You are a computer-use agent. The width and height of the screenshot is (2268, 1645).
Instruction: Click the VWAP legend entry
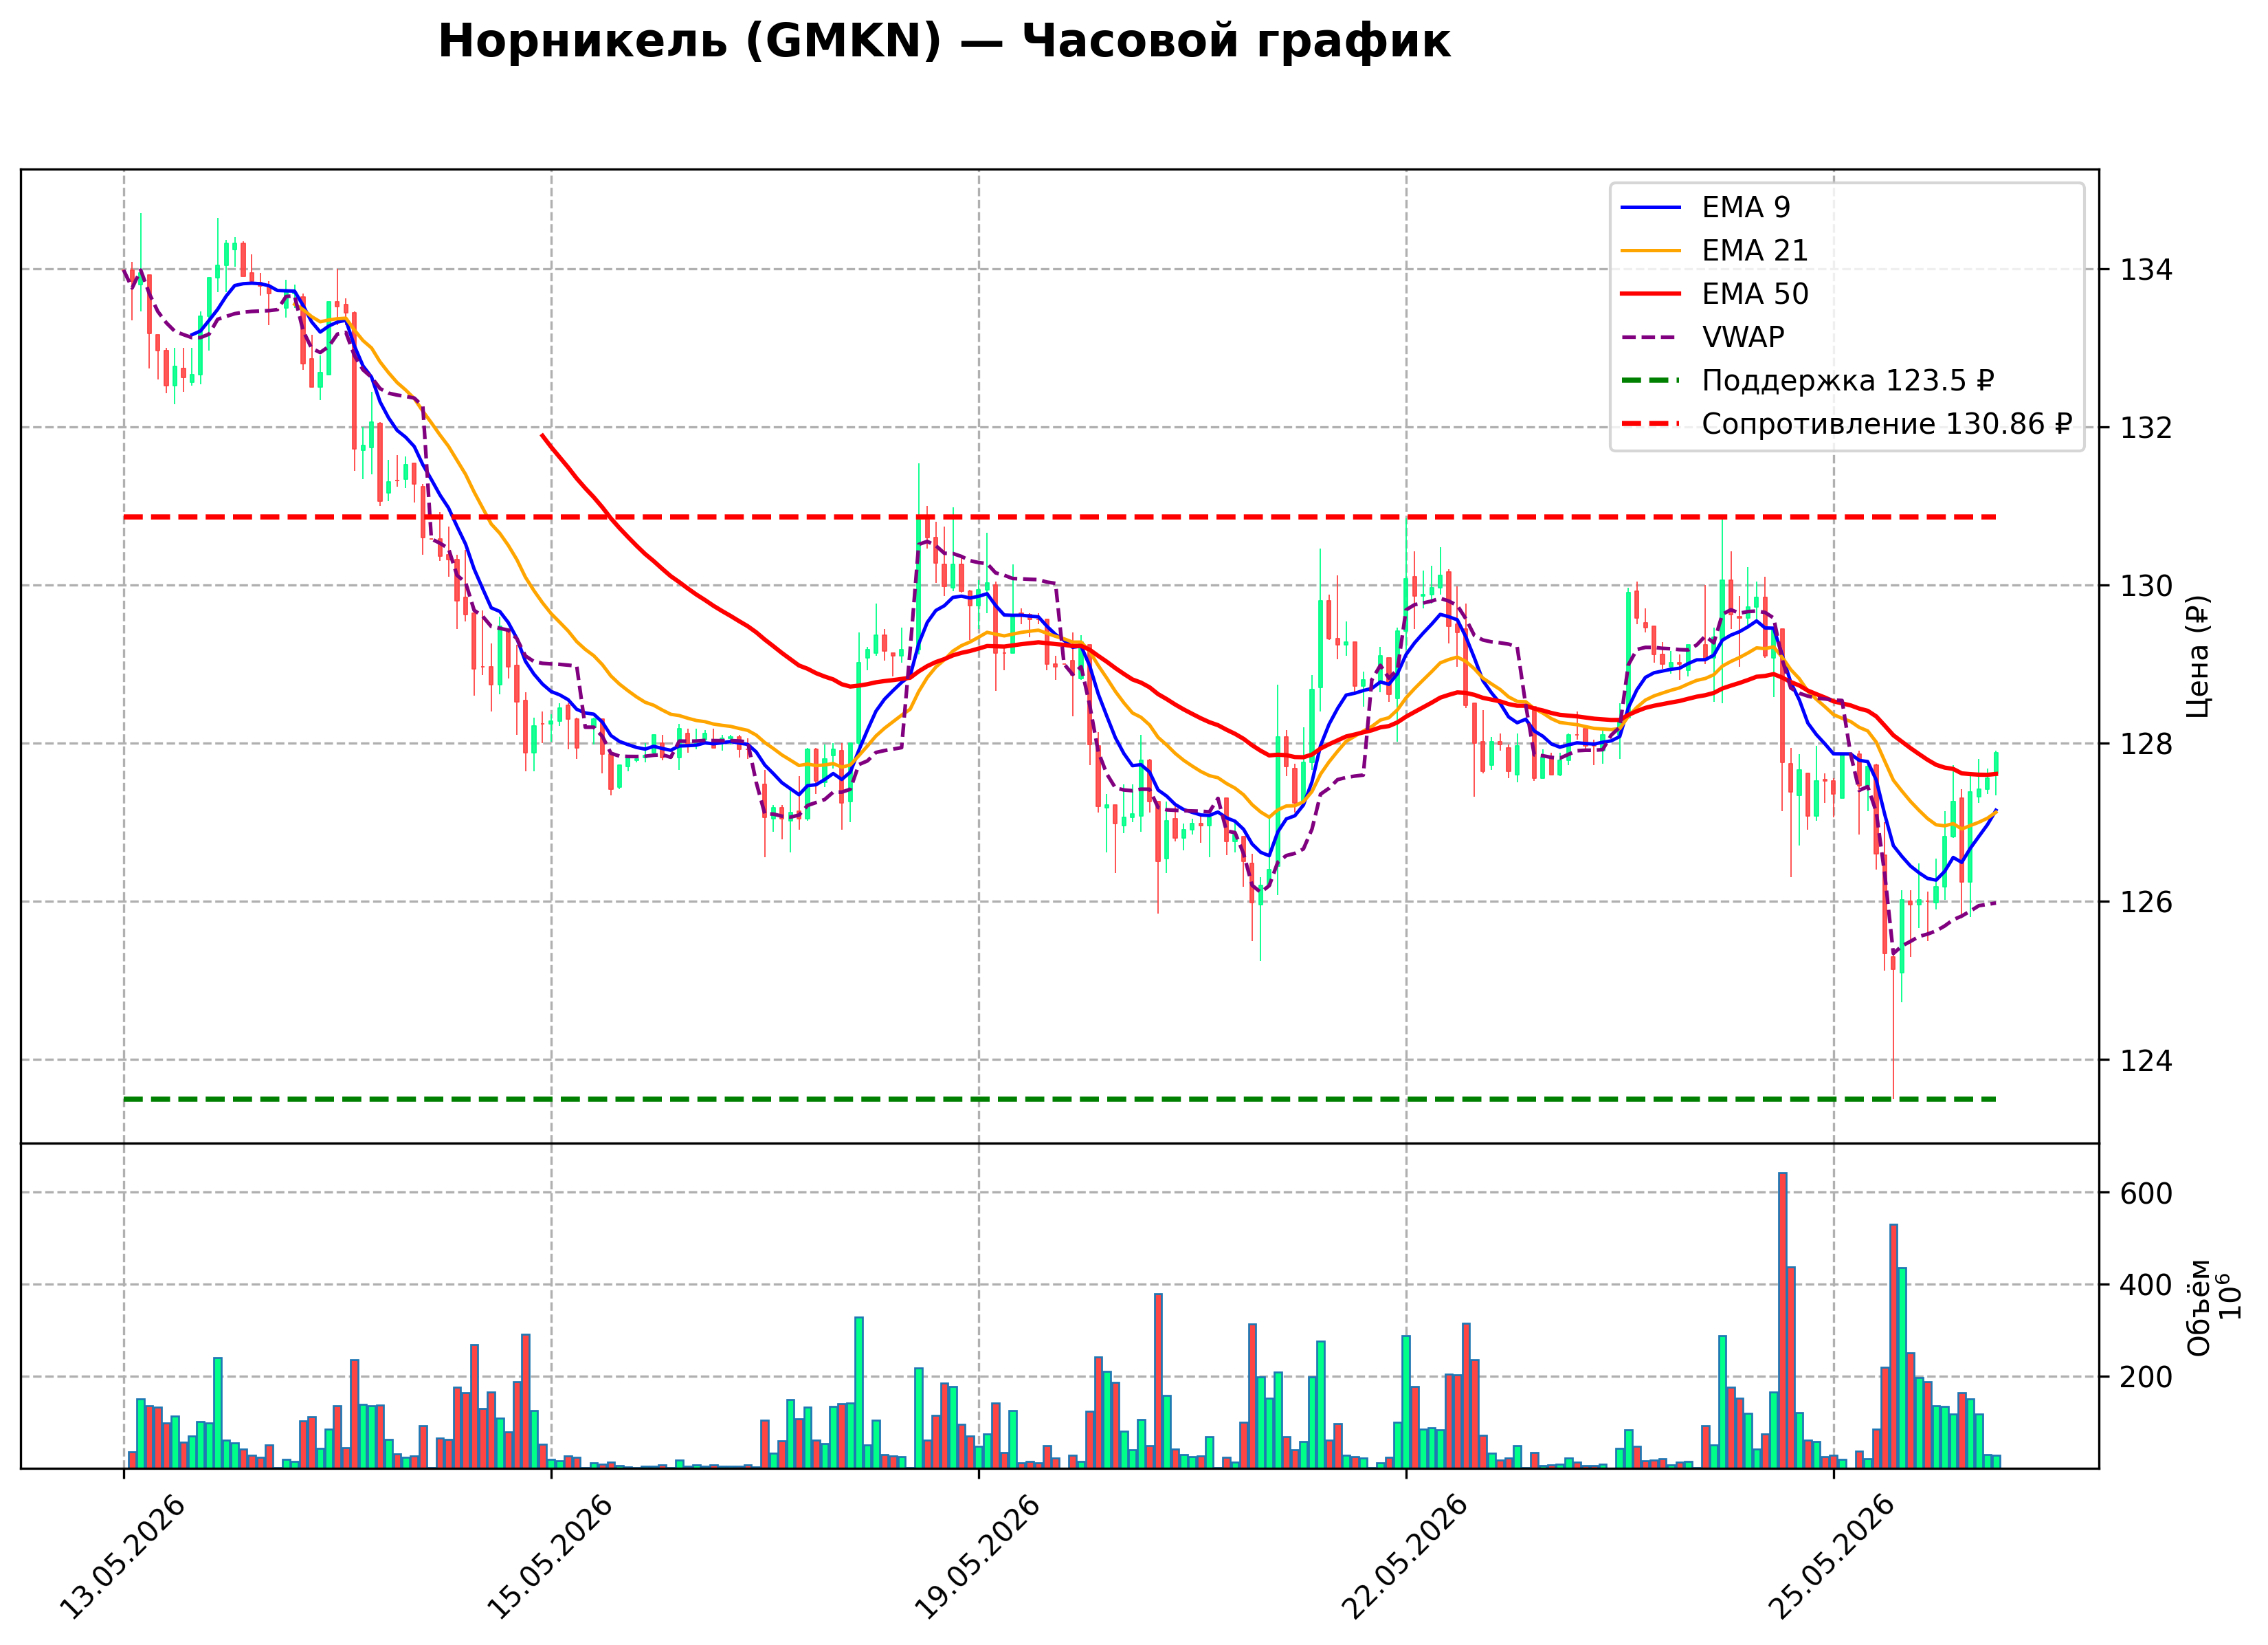click(x=1702, y=337)
